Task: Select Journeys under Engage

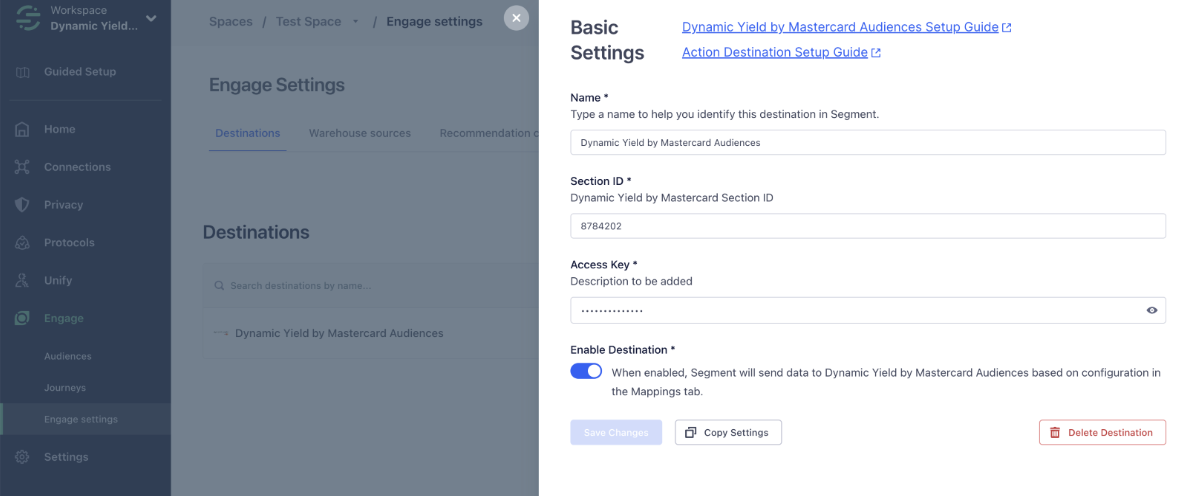Action: 65,388
